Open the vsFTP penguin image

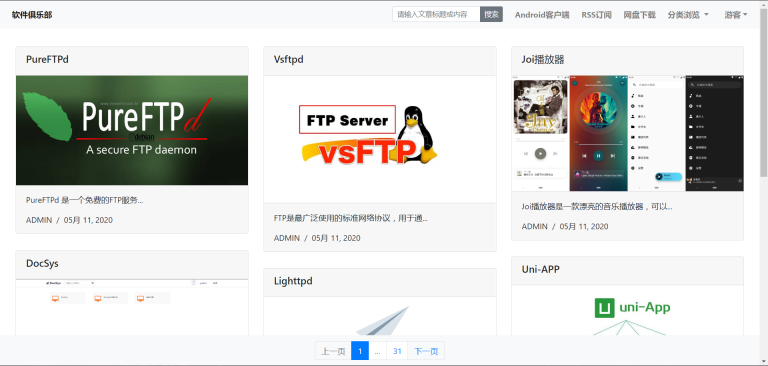pyautogui.click(x=380, y=139)
